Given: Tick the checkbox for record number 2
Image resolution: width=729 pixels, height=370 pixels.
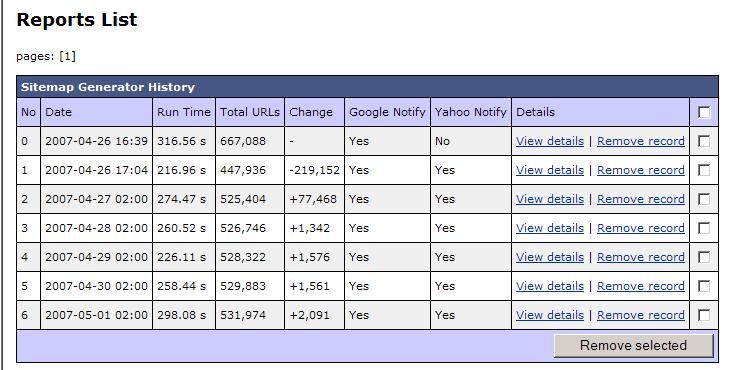Looking at the screenshot, I should 704,199.
